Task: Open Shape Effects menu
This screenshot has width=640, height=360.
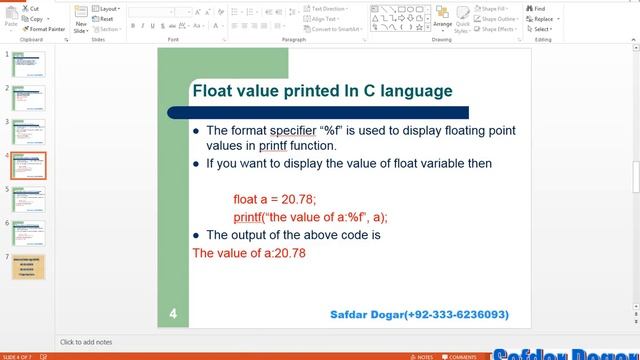Action: pos(496,29)
